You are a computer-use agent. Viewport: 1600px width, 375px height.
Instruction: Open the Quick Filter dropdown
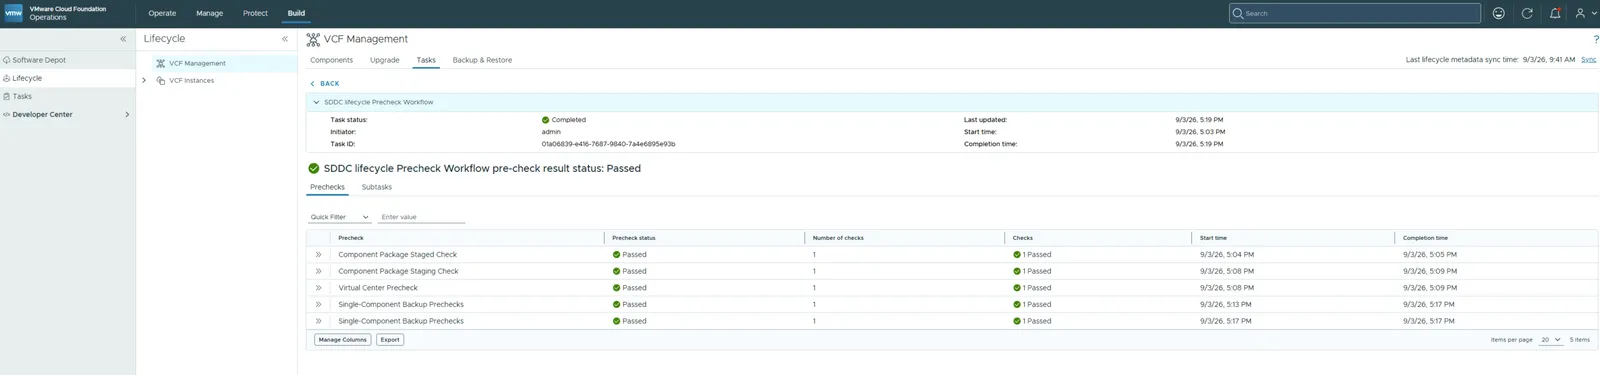pyautogui.click(x=339, y=217)
